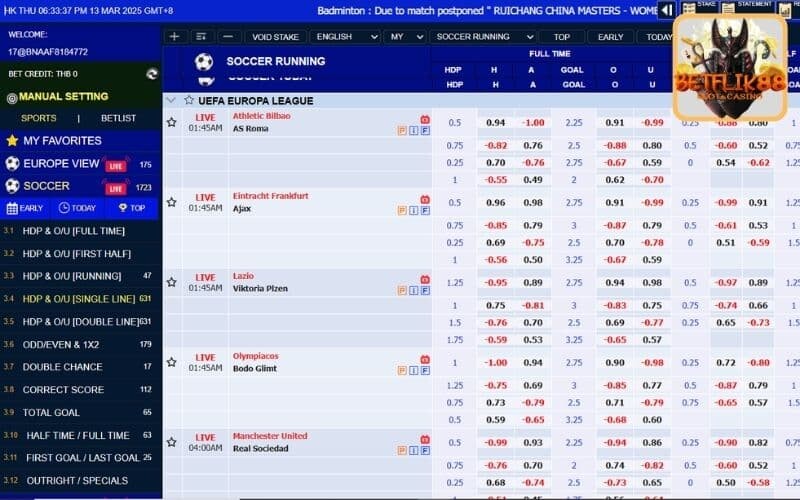Open HDP & O/U [Single Line] menu
The width and height of the screenshot is (800, 500).
[81, 299]
